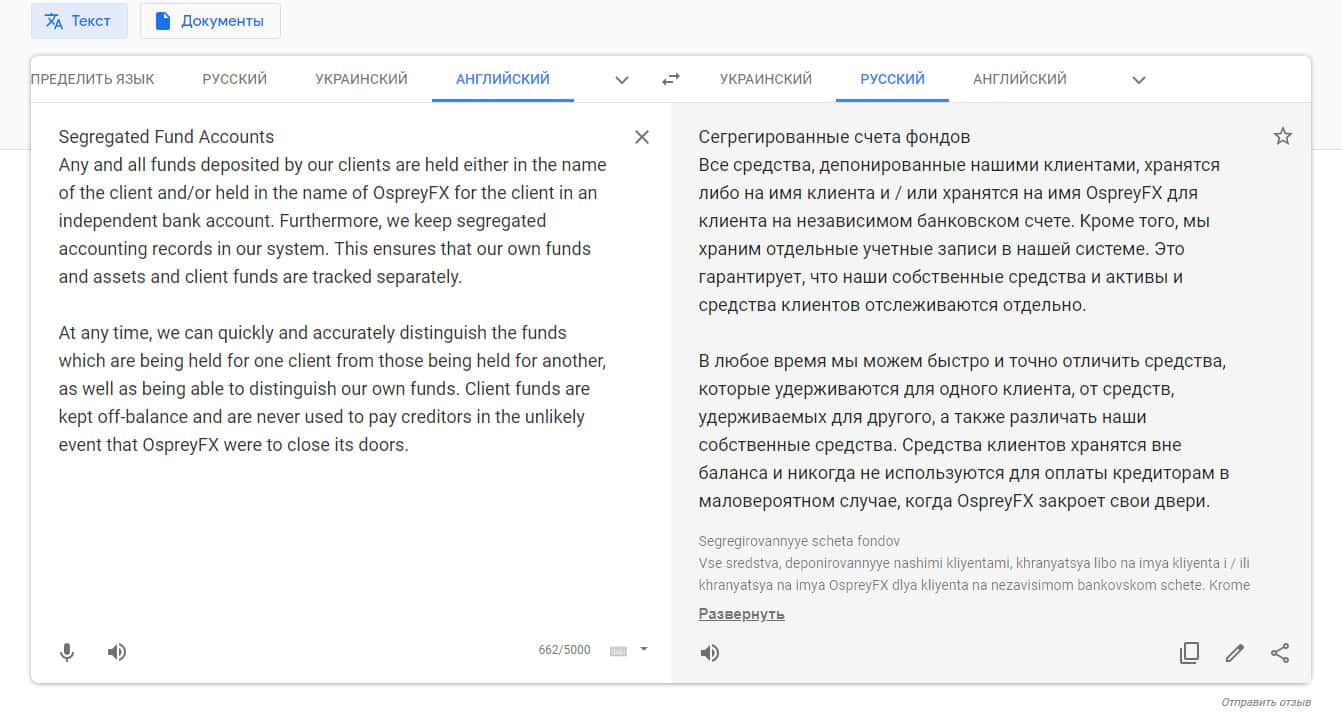Click the pencil suggest edit icon
The width and height of the screenshot is (1342, 720).
[x=1235, y=653]
